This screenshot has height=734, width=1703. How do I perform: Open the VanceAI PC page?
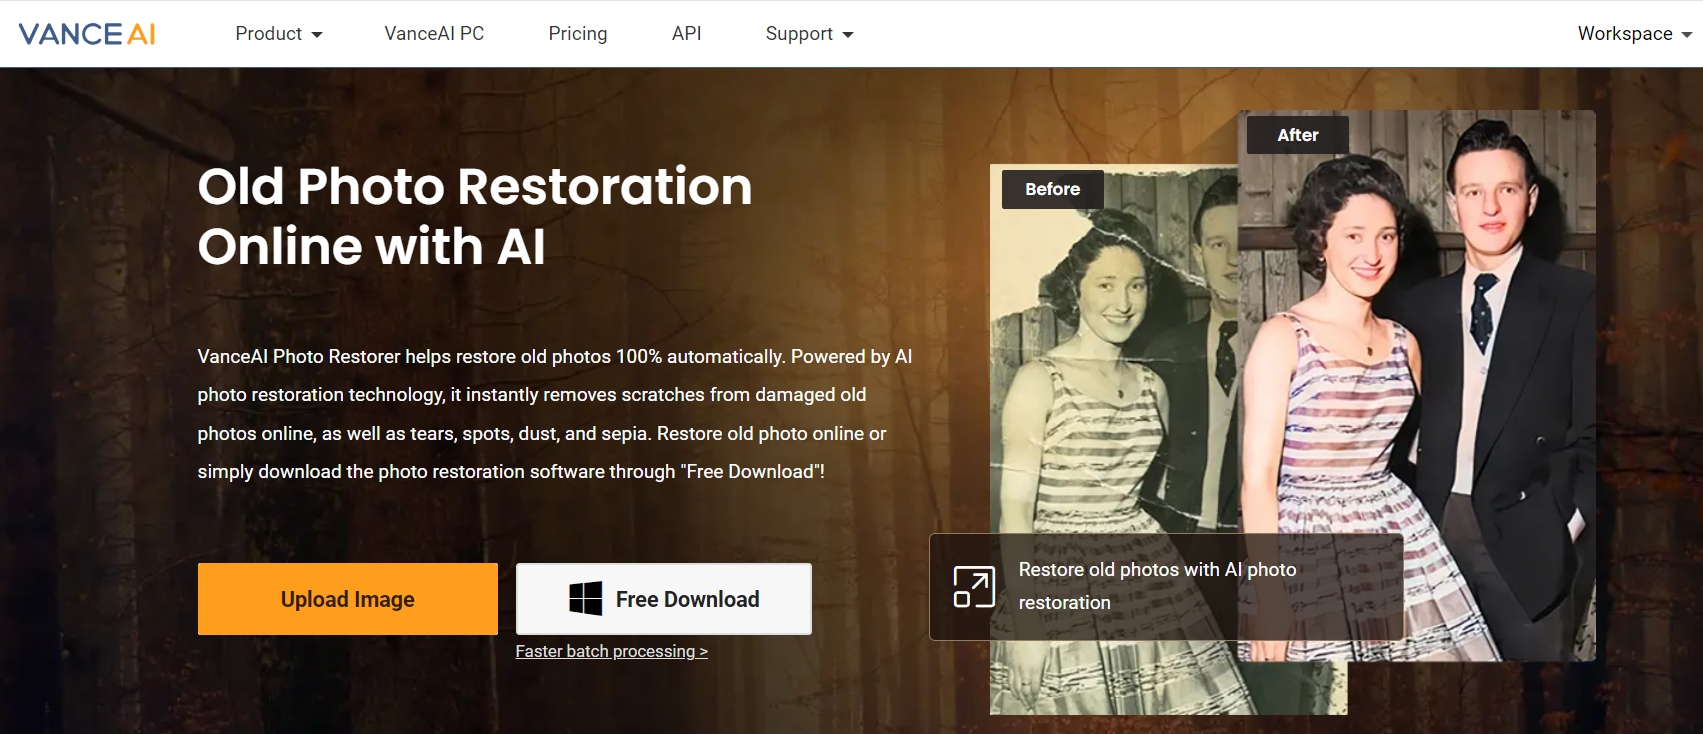click(434, 34)
